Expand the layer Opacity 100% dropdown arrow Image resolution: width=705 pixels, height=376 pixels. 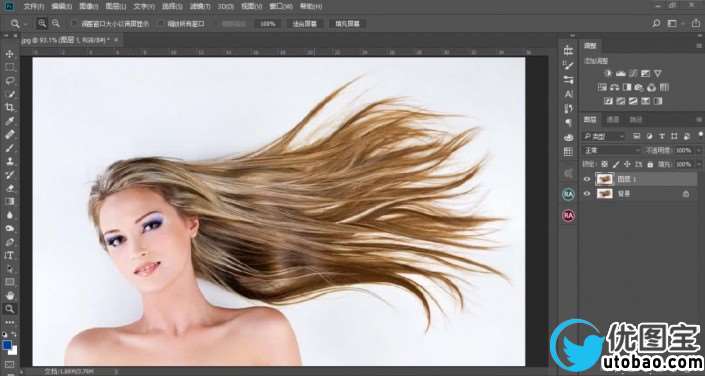(x=698, y=150)
